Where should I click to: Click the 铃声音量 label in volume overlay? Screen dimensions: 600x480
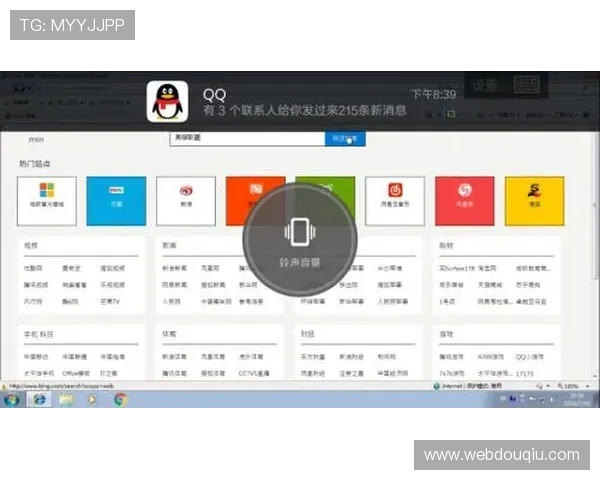[x=300, y=263]
